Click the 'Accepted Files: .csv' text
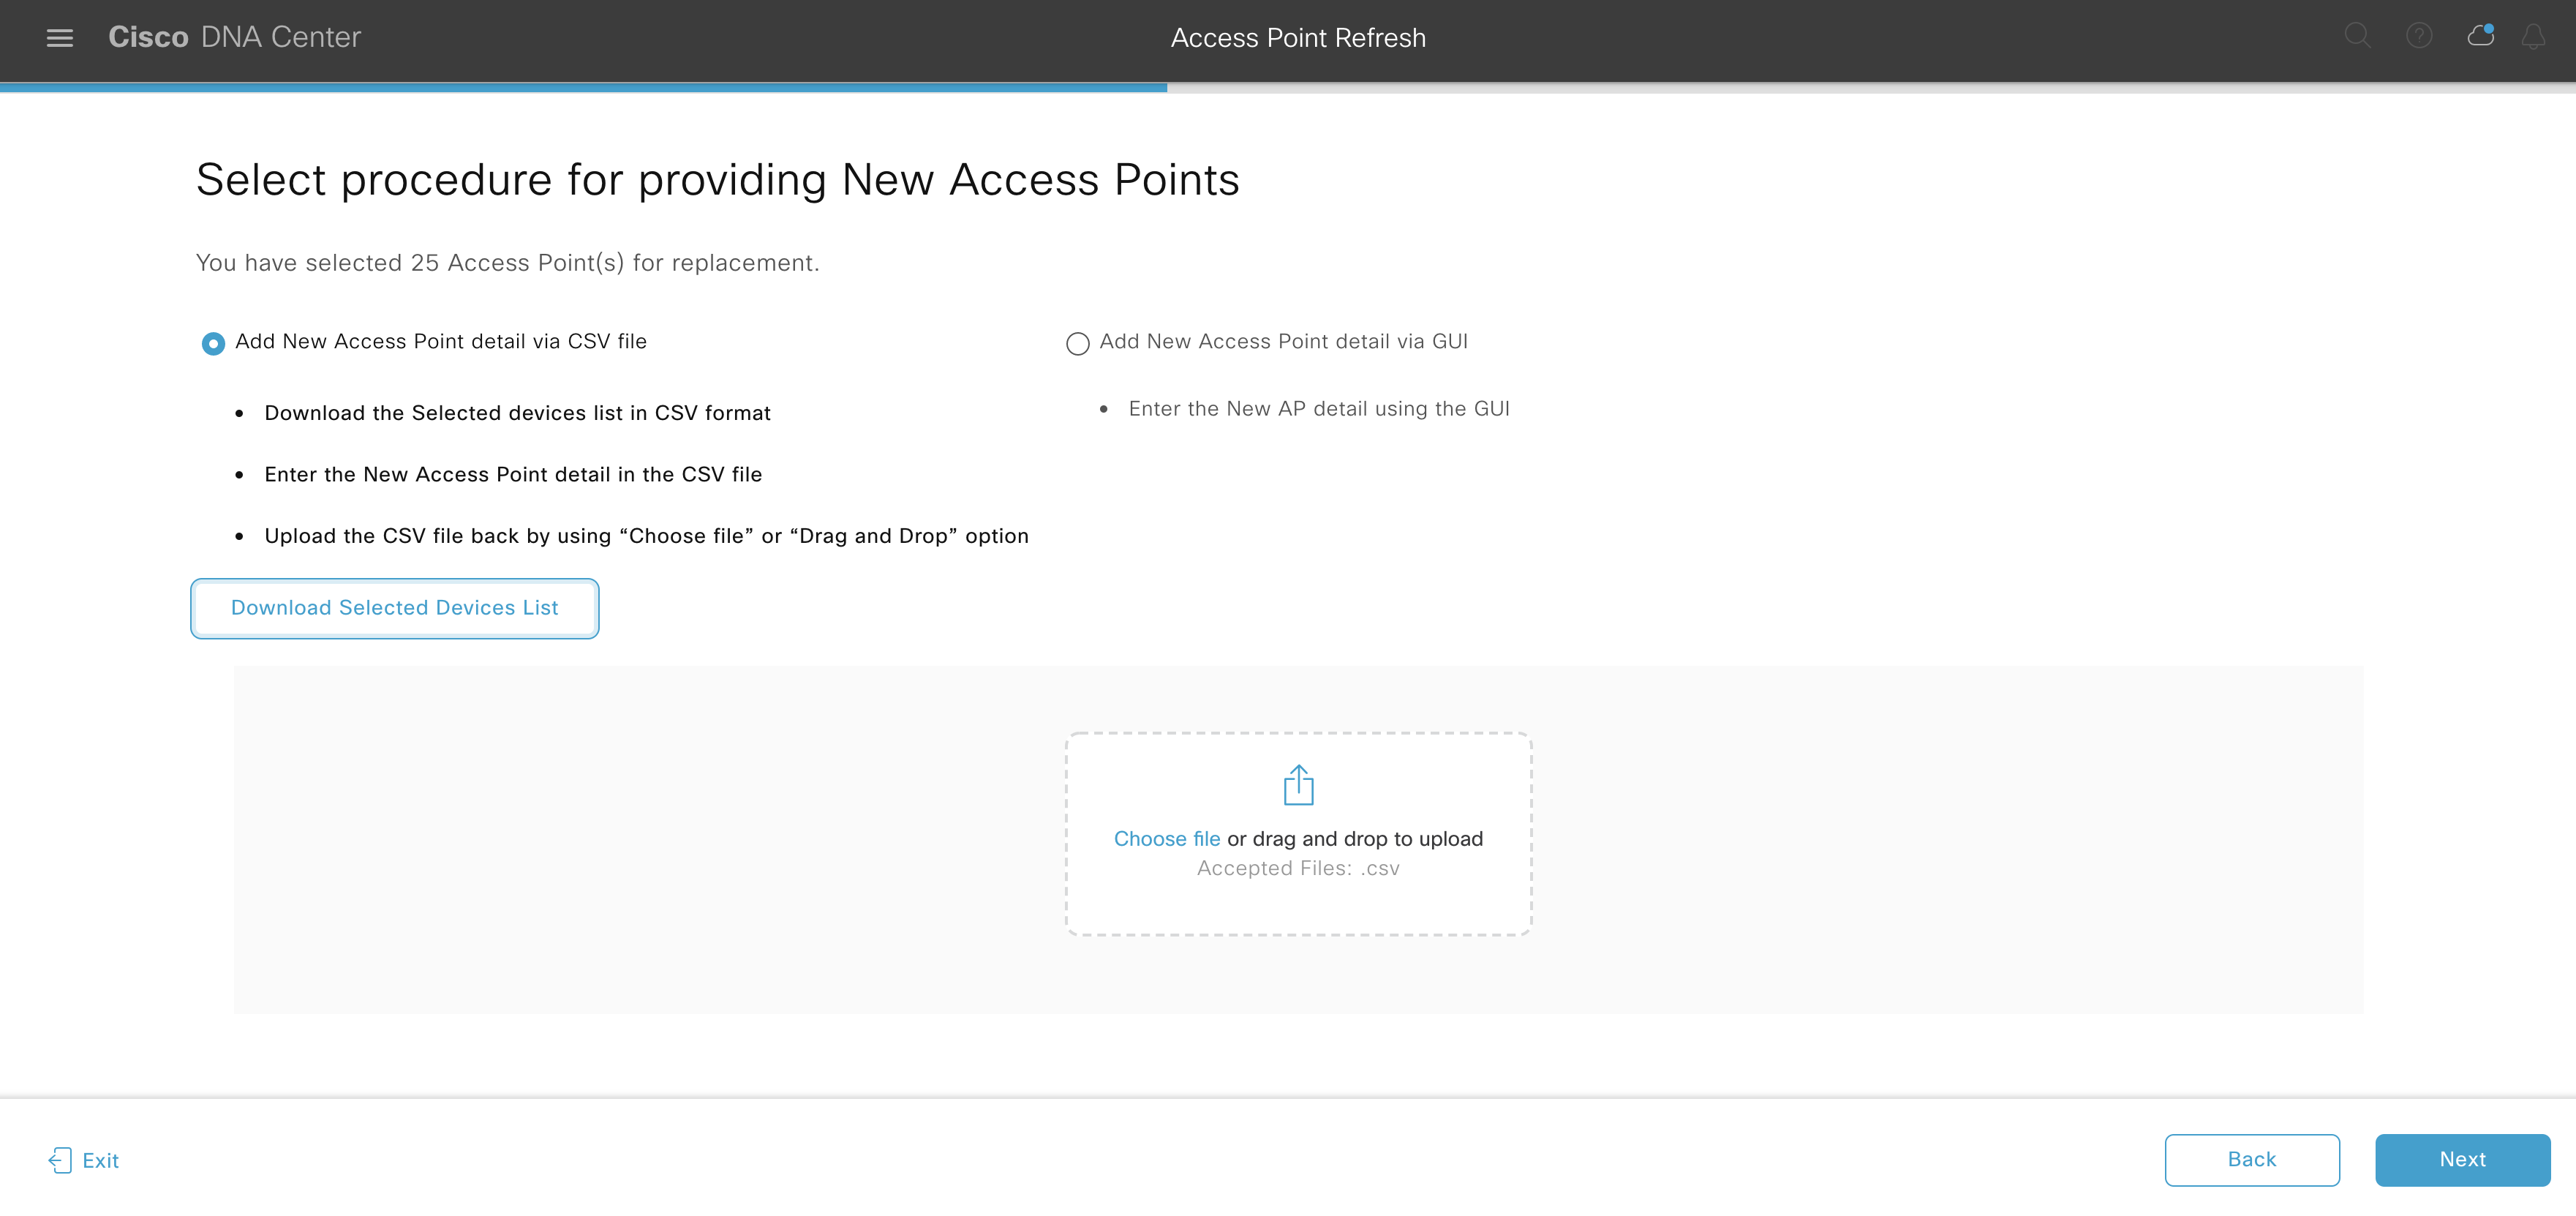 1298,868
